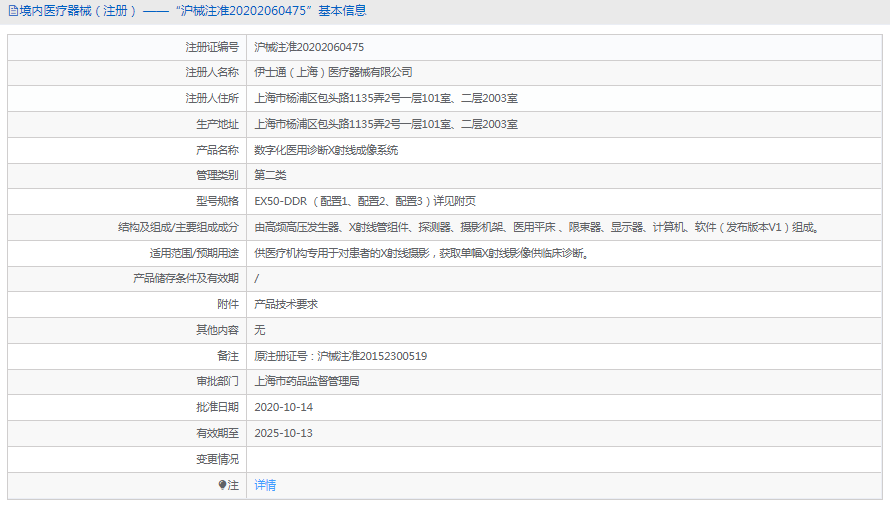Click the 结构及组成/主要组成成分 label
This screenshot has height=506, width=890.
[x=178, y=227]
